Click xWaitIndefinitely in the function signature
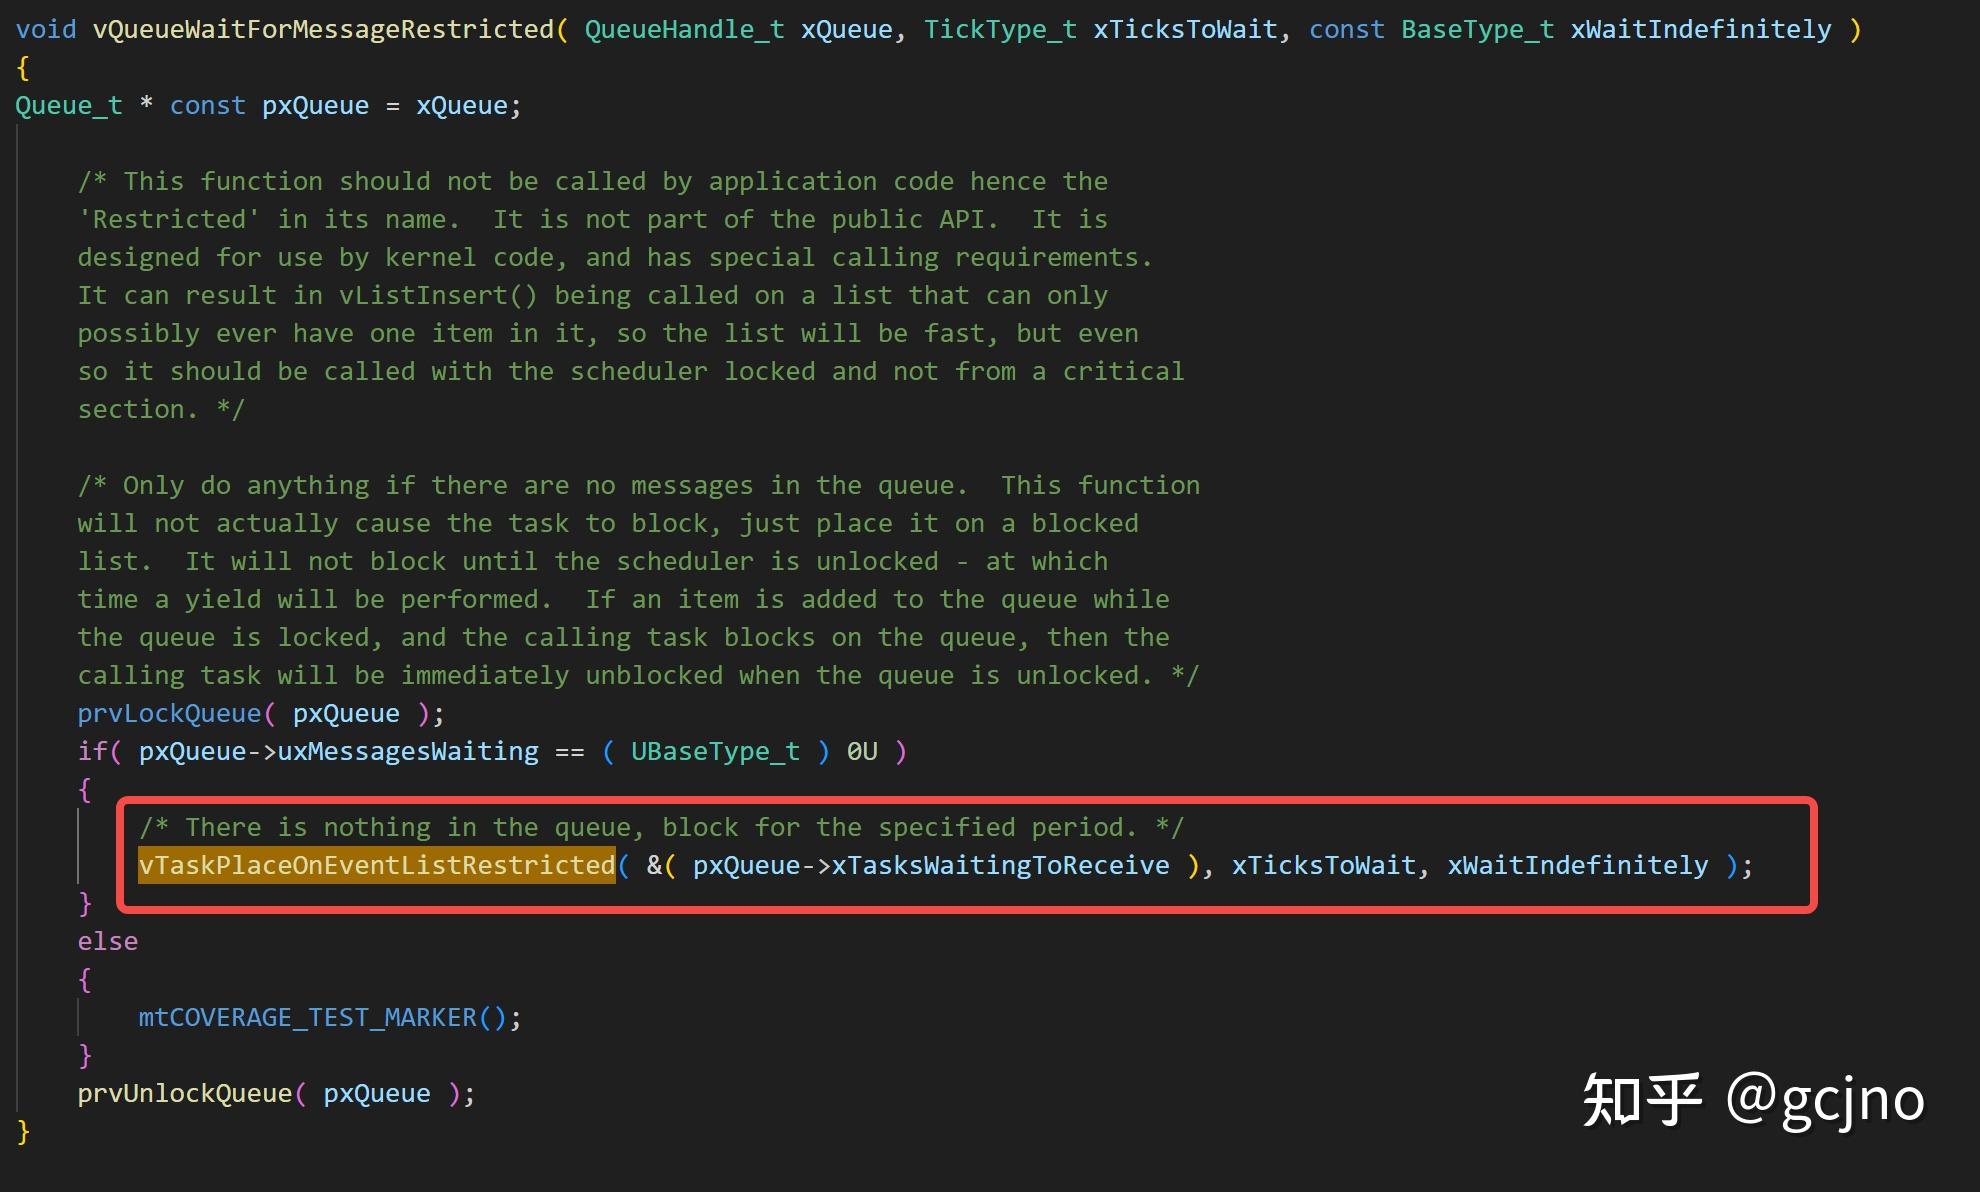 pyautogui.click(x=1700, y=29)
